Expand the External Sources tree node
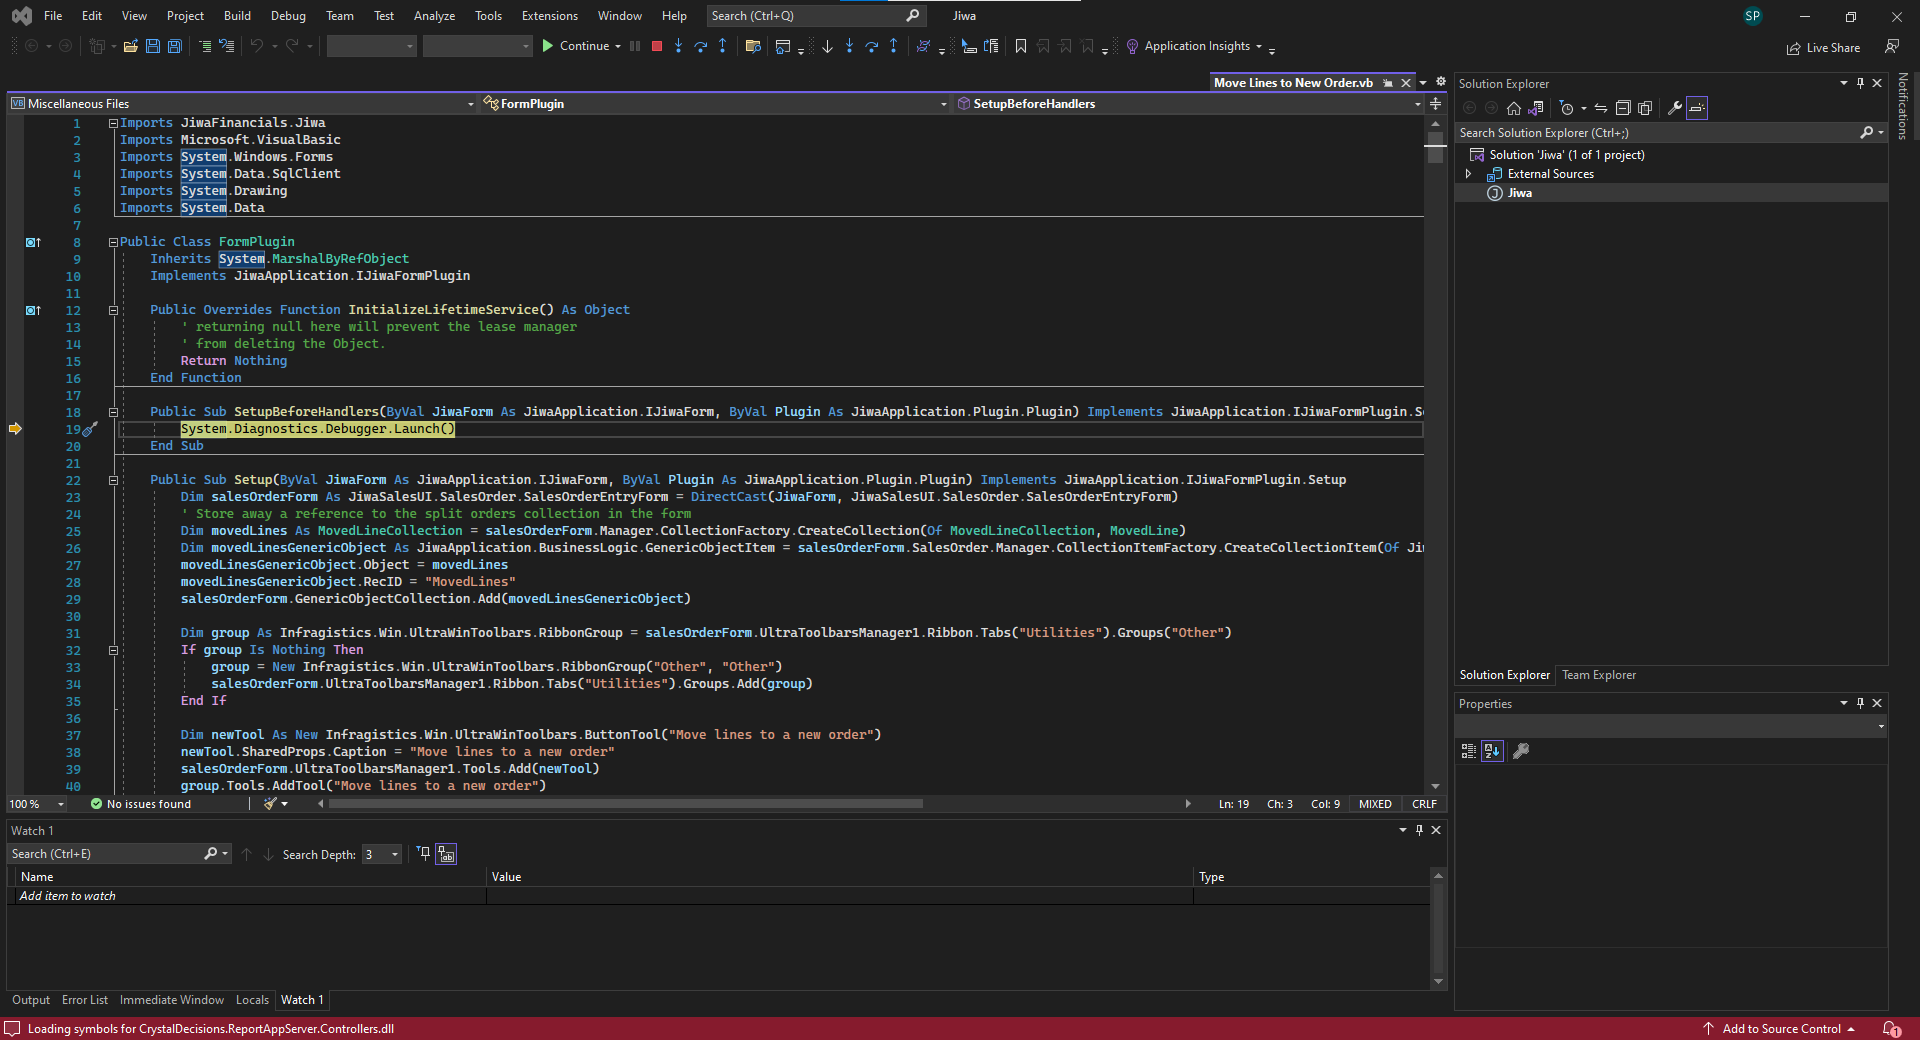Viewport: 1920px width, 1040px height. coord(1468,174)
